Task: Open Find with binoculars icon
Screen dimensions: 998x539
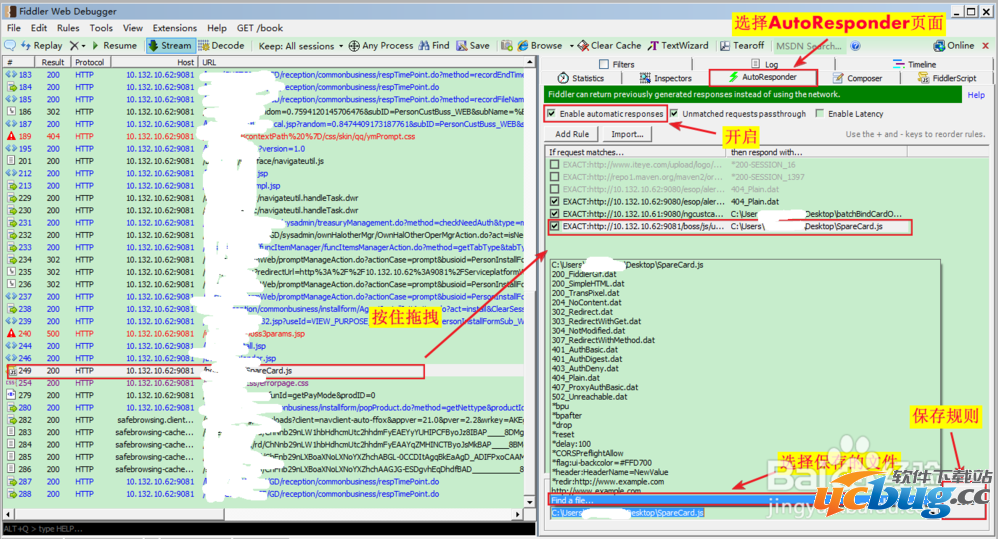Action: click(x=424, y=46)
